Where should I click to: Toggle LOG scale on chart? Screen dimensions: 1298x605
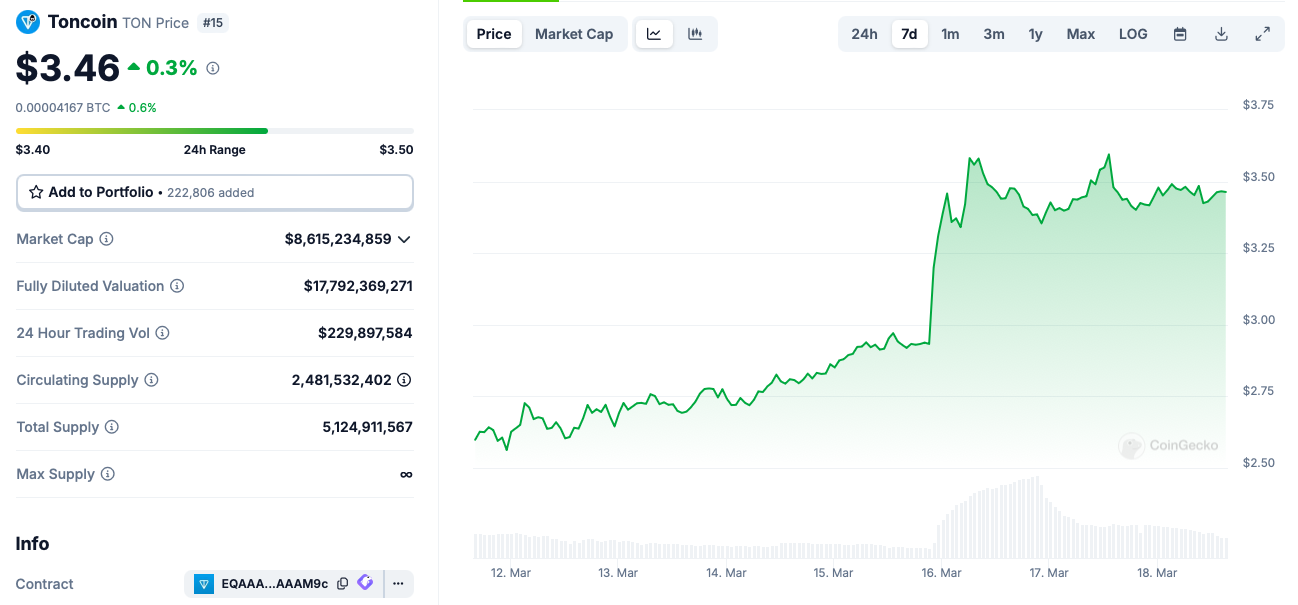[1133, 34]
